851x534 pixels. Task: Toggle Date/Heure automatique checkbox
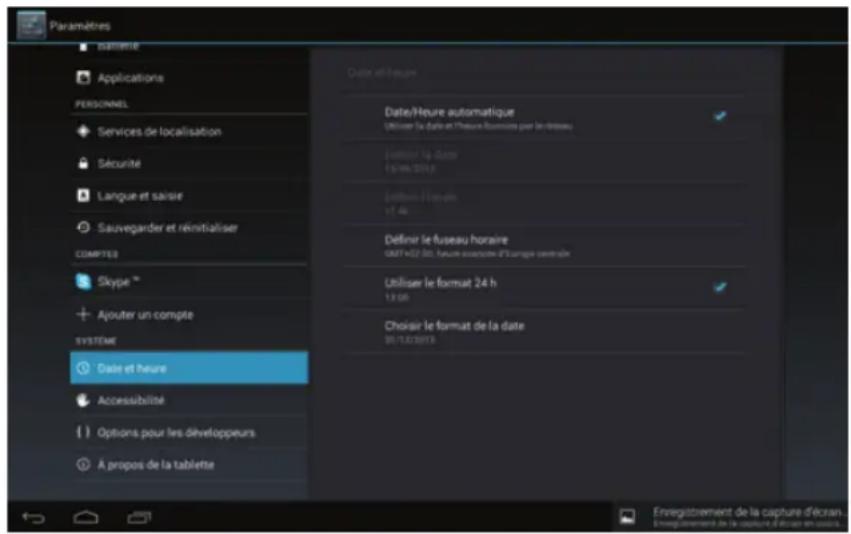click(720, 116)
